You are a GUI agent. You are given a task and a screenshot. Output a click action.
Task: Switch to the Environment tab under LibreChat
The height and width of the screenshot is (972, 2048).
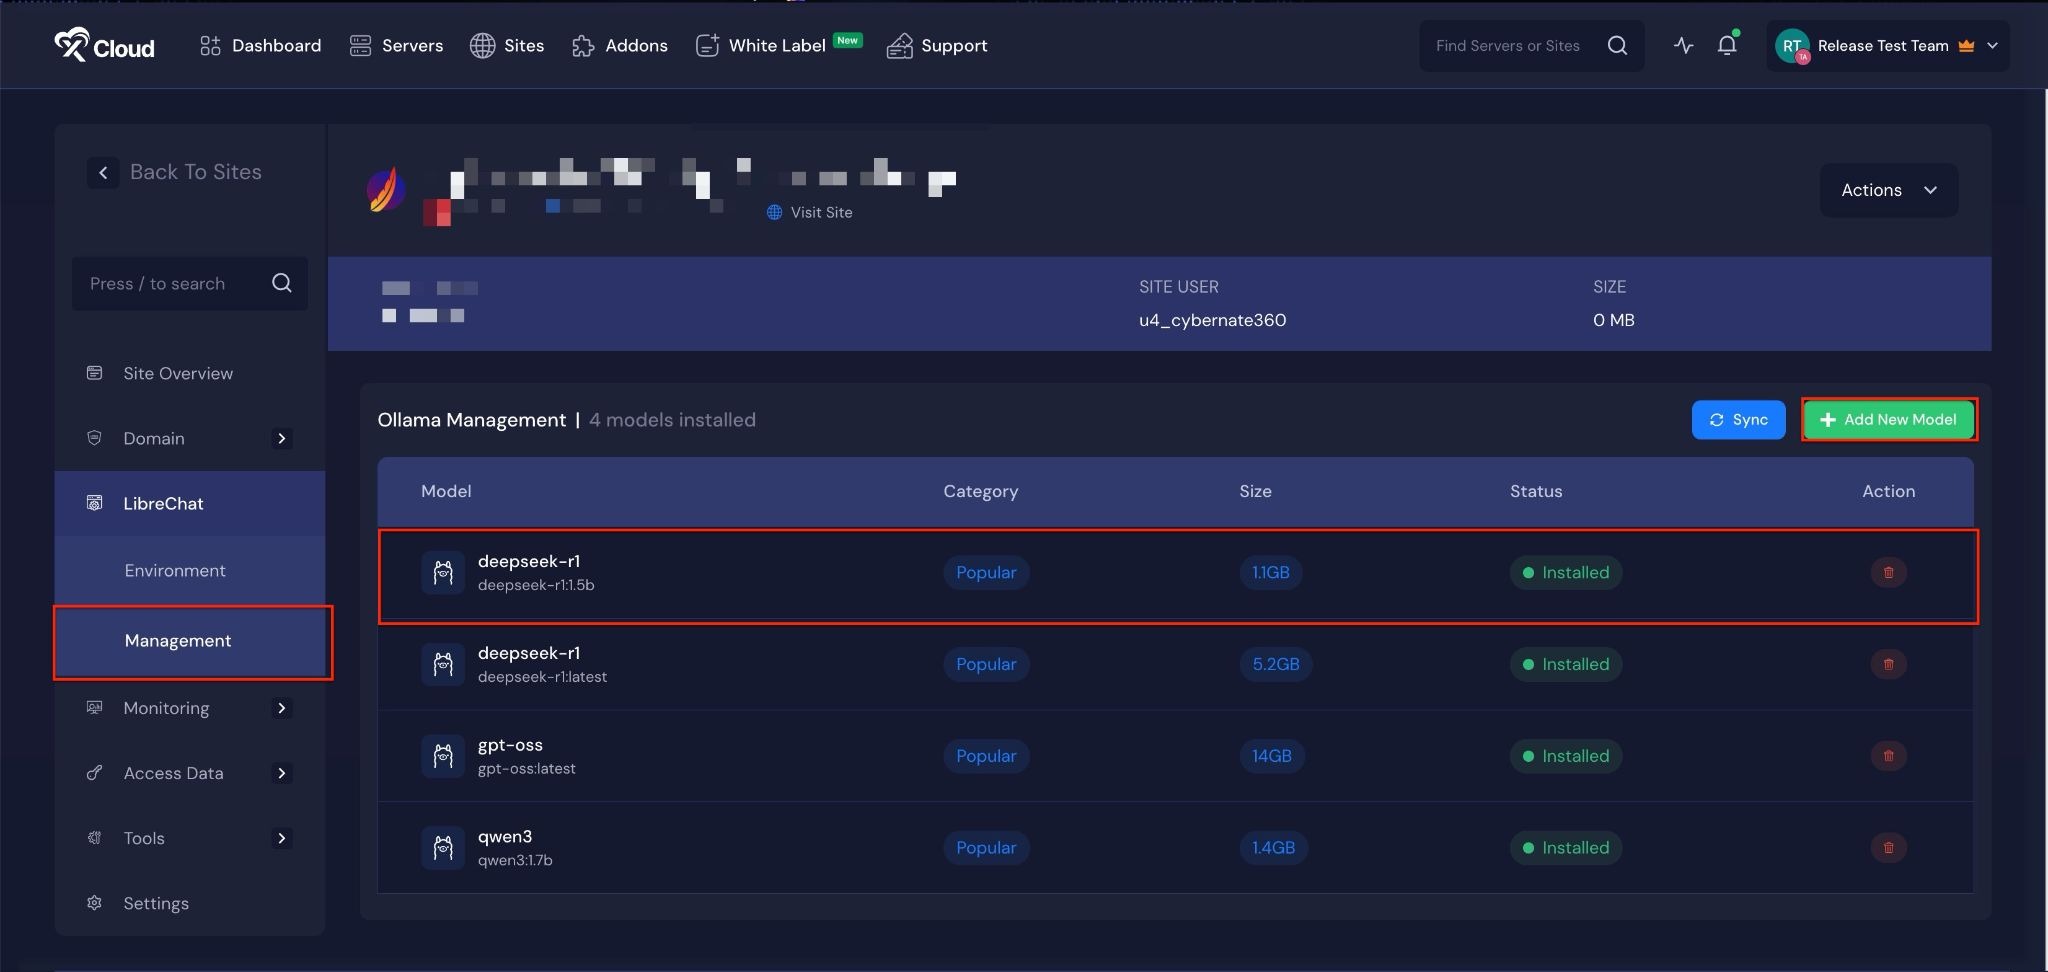click(174, 570)
